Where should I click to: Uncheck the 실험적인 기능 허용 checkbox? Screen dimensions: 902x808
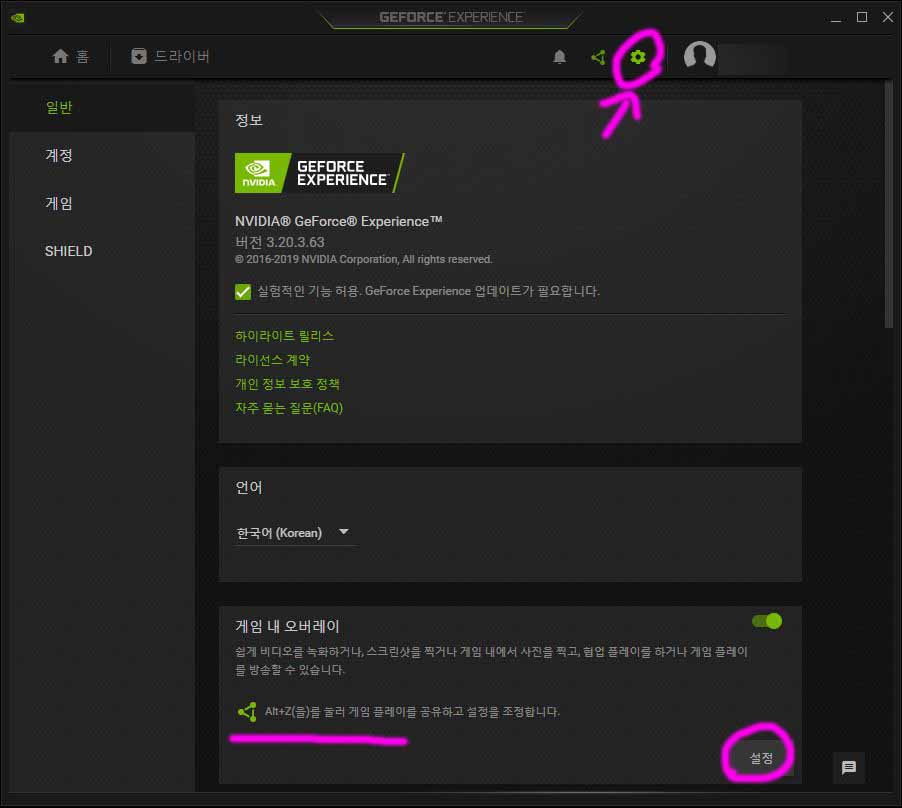243,292
